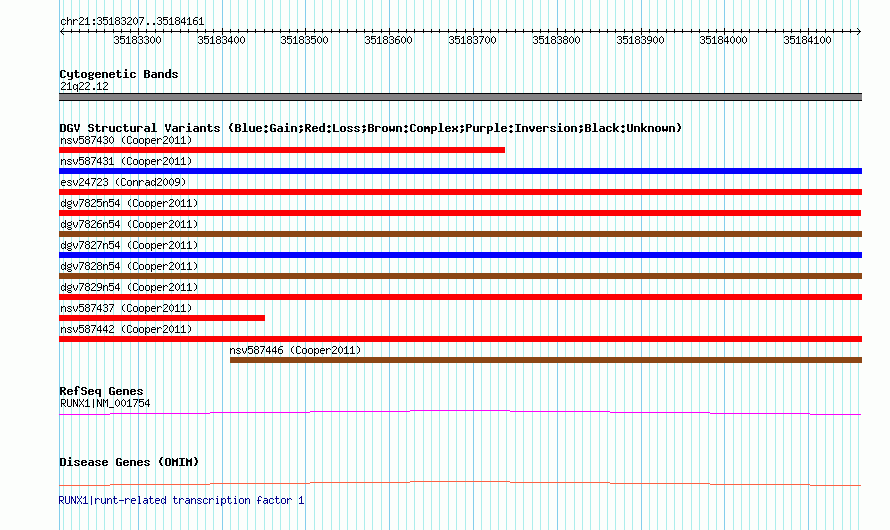890x530 pixels.
Task: Click the nsv587431 (Cooper2011) label
Action: tap(126, 161)
